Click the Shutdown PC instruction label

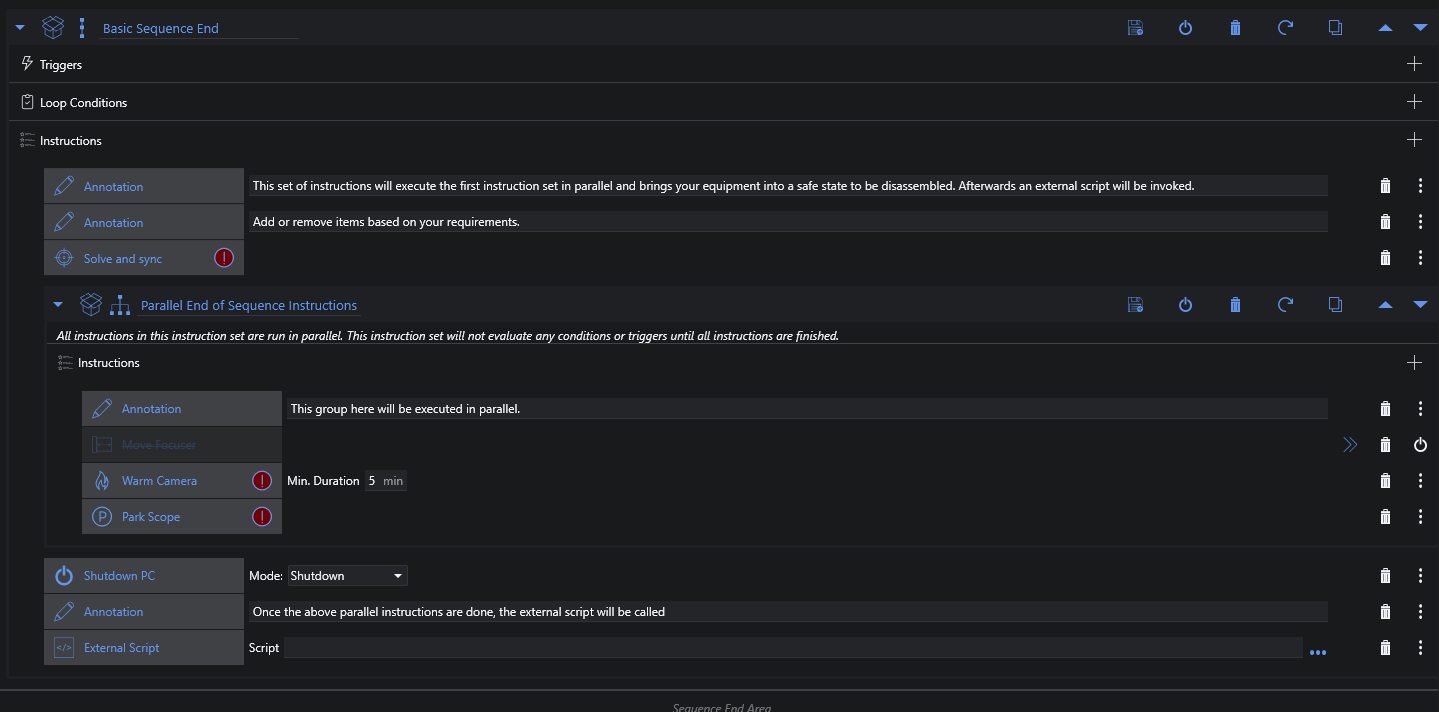pyautogui.click(x=119, y=576)
